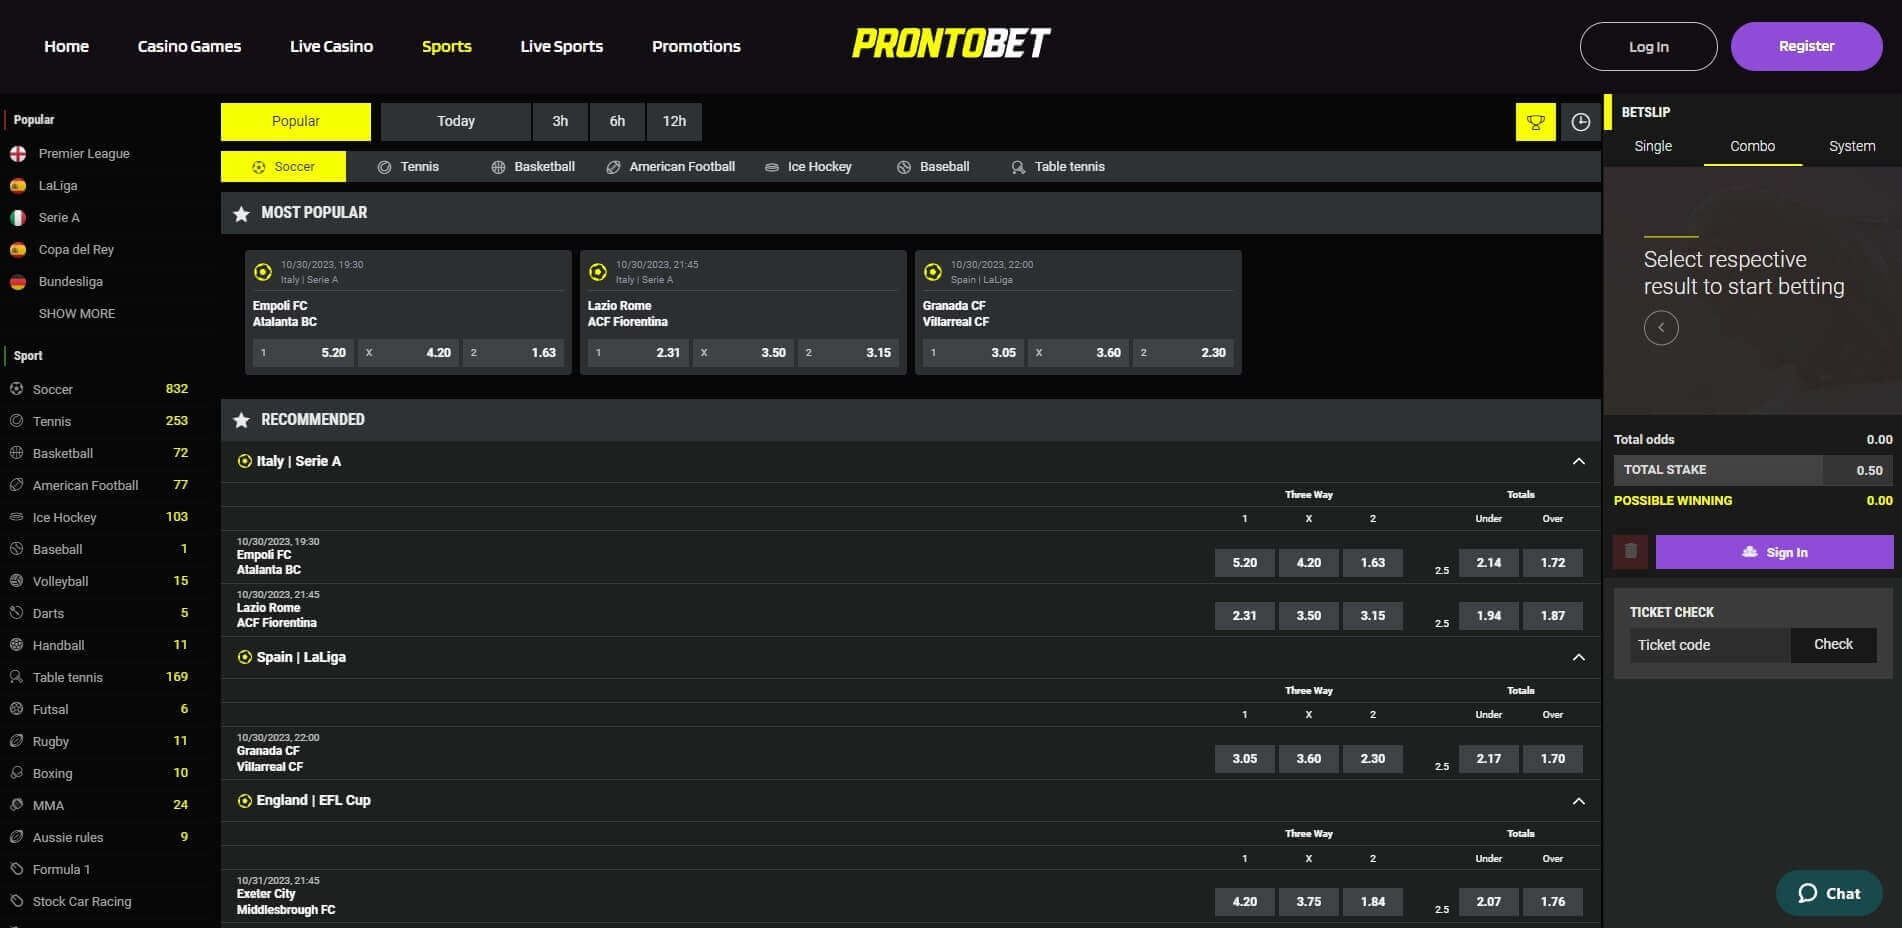Image resolution: width=1902 pixels, height=928 pixels.
Task: Open the Ice Hockey sport filter tab
Action: point(809,166)
